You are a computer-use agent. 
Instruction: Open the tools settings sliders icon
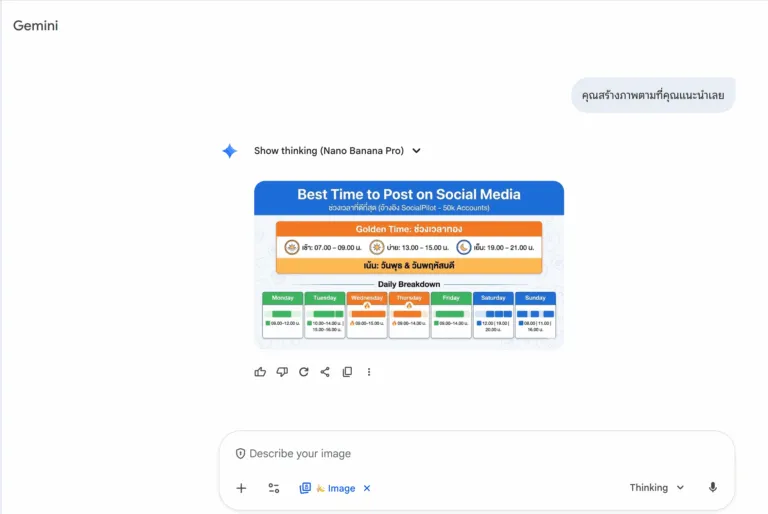coord(273,488)
